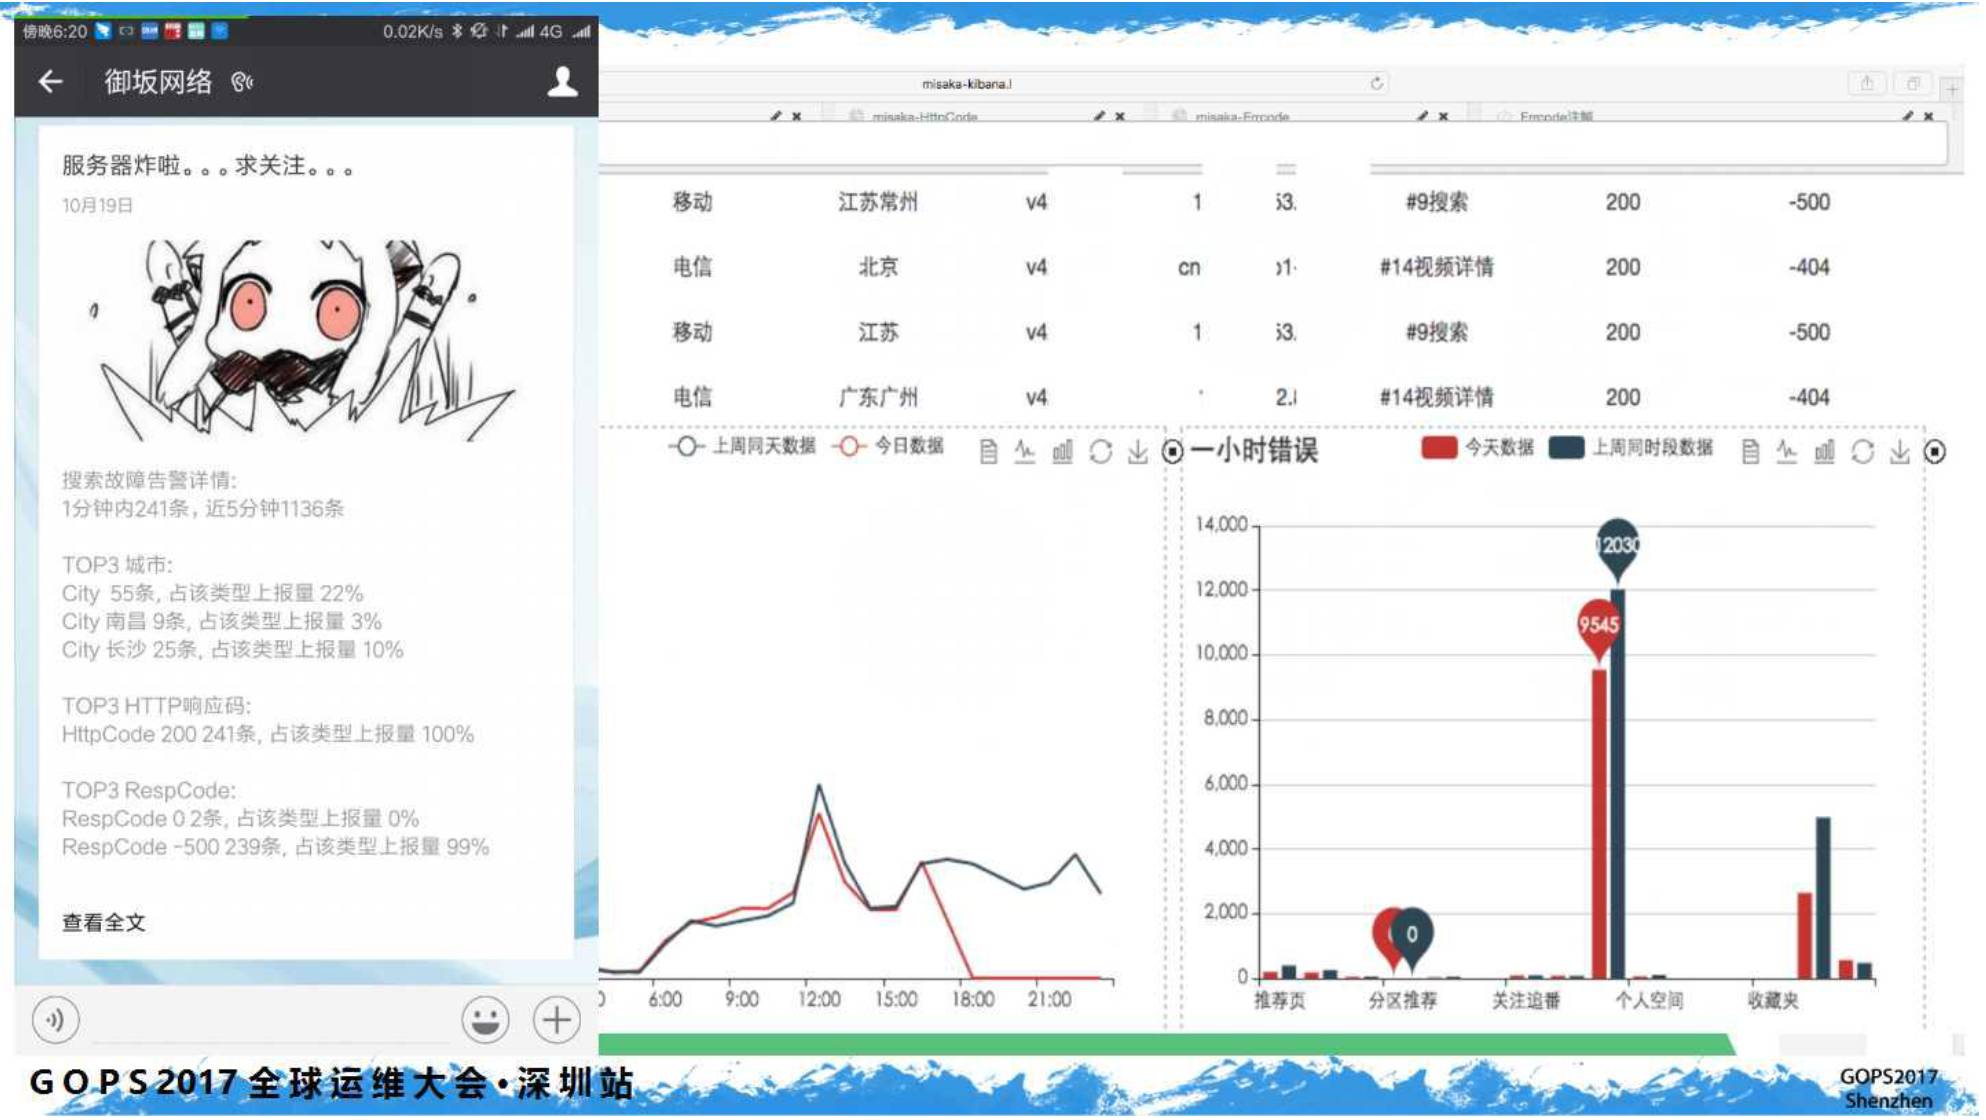1986x1120 pixels.
Task: Download the 一小时错误 chart image
Action: (x=1899, y=452)
